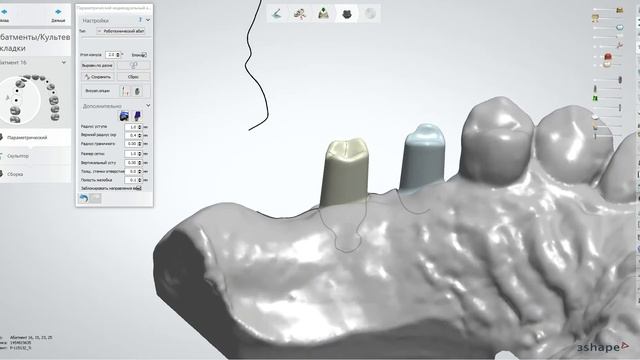640x360 pixels.
Task: Collapse the Настройки section chevron
Action: pos(148,20)
